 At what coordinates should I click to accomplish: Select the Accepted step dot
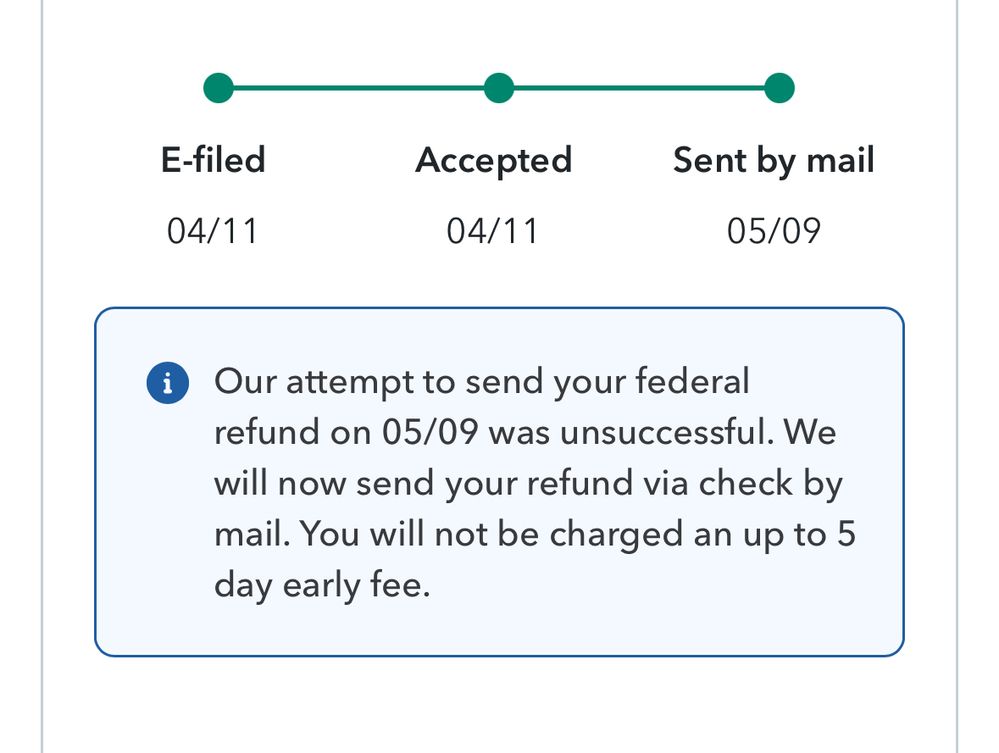pyautogui.click(x=498, y=88)
